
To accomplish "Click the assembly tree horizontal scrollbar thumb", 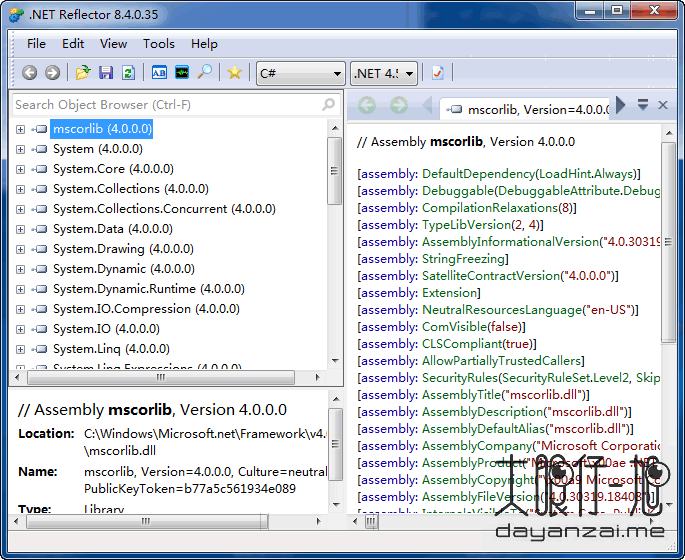I will (161, 377).
